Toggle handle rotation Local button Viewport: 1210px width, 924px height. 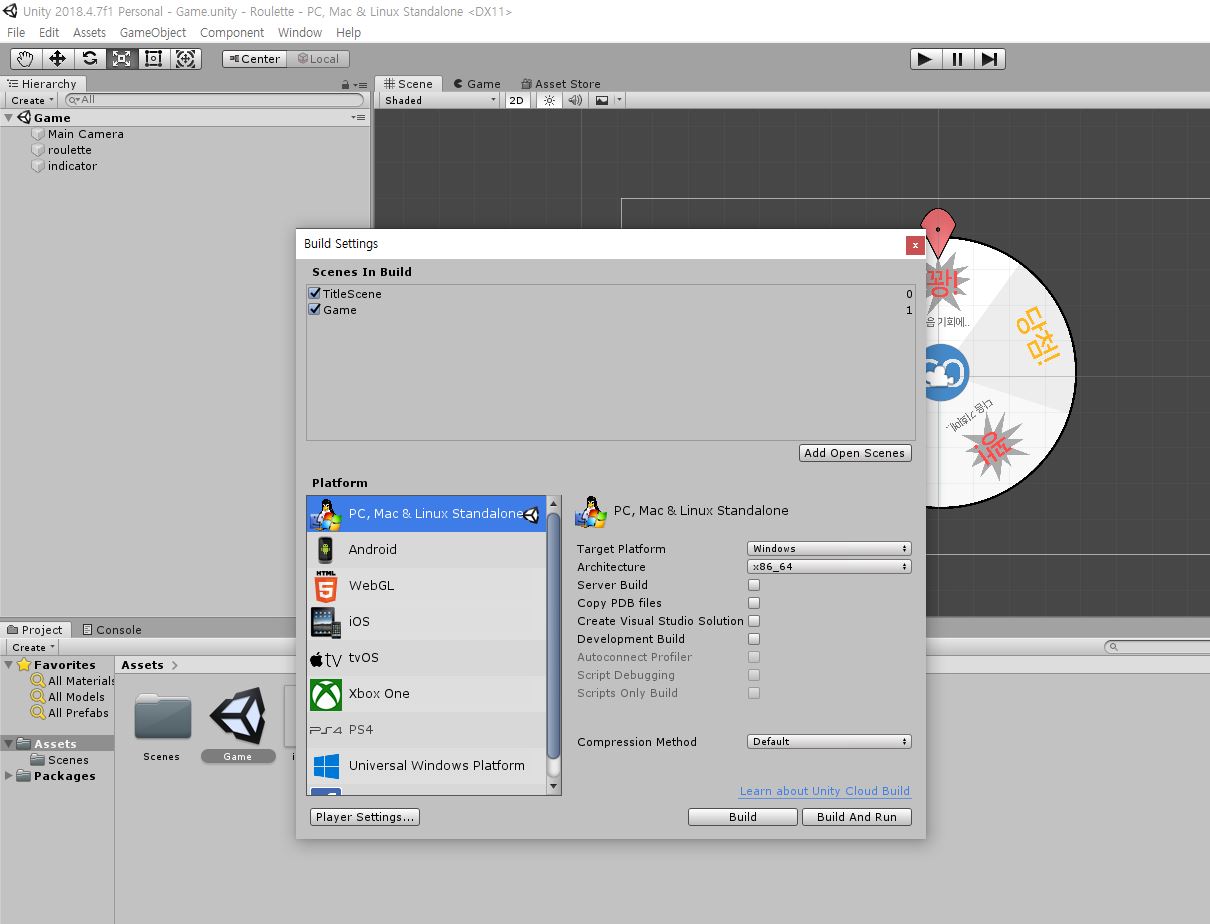[318, 59]
